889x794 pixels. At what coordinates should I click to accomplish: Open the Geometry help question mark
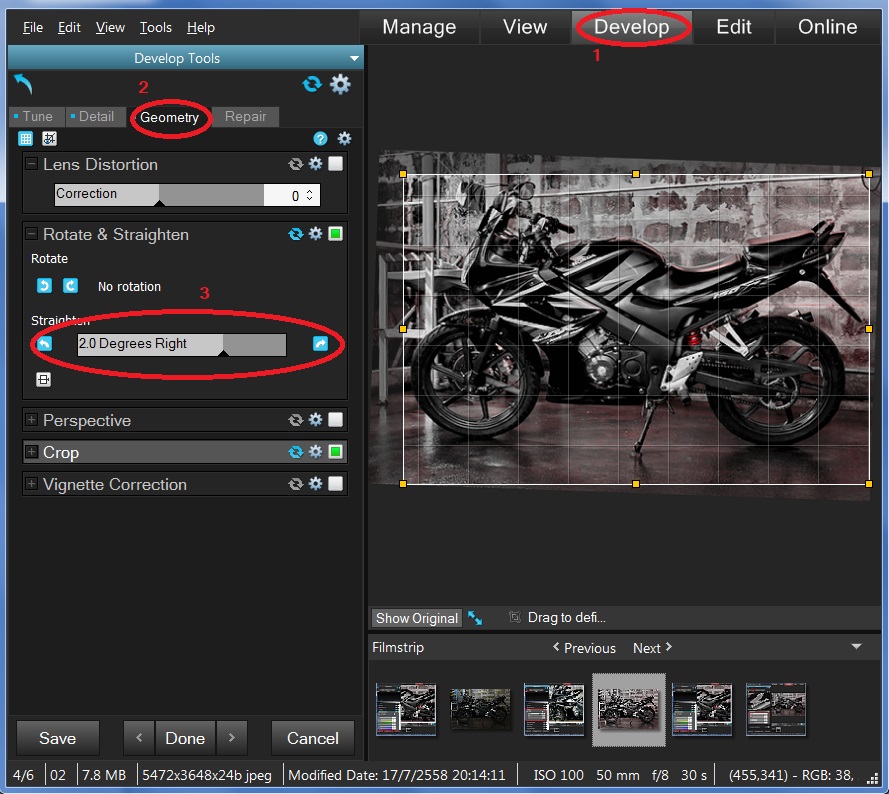click(x=320, y=139)
